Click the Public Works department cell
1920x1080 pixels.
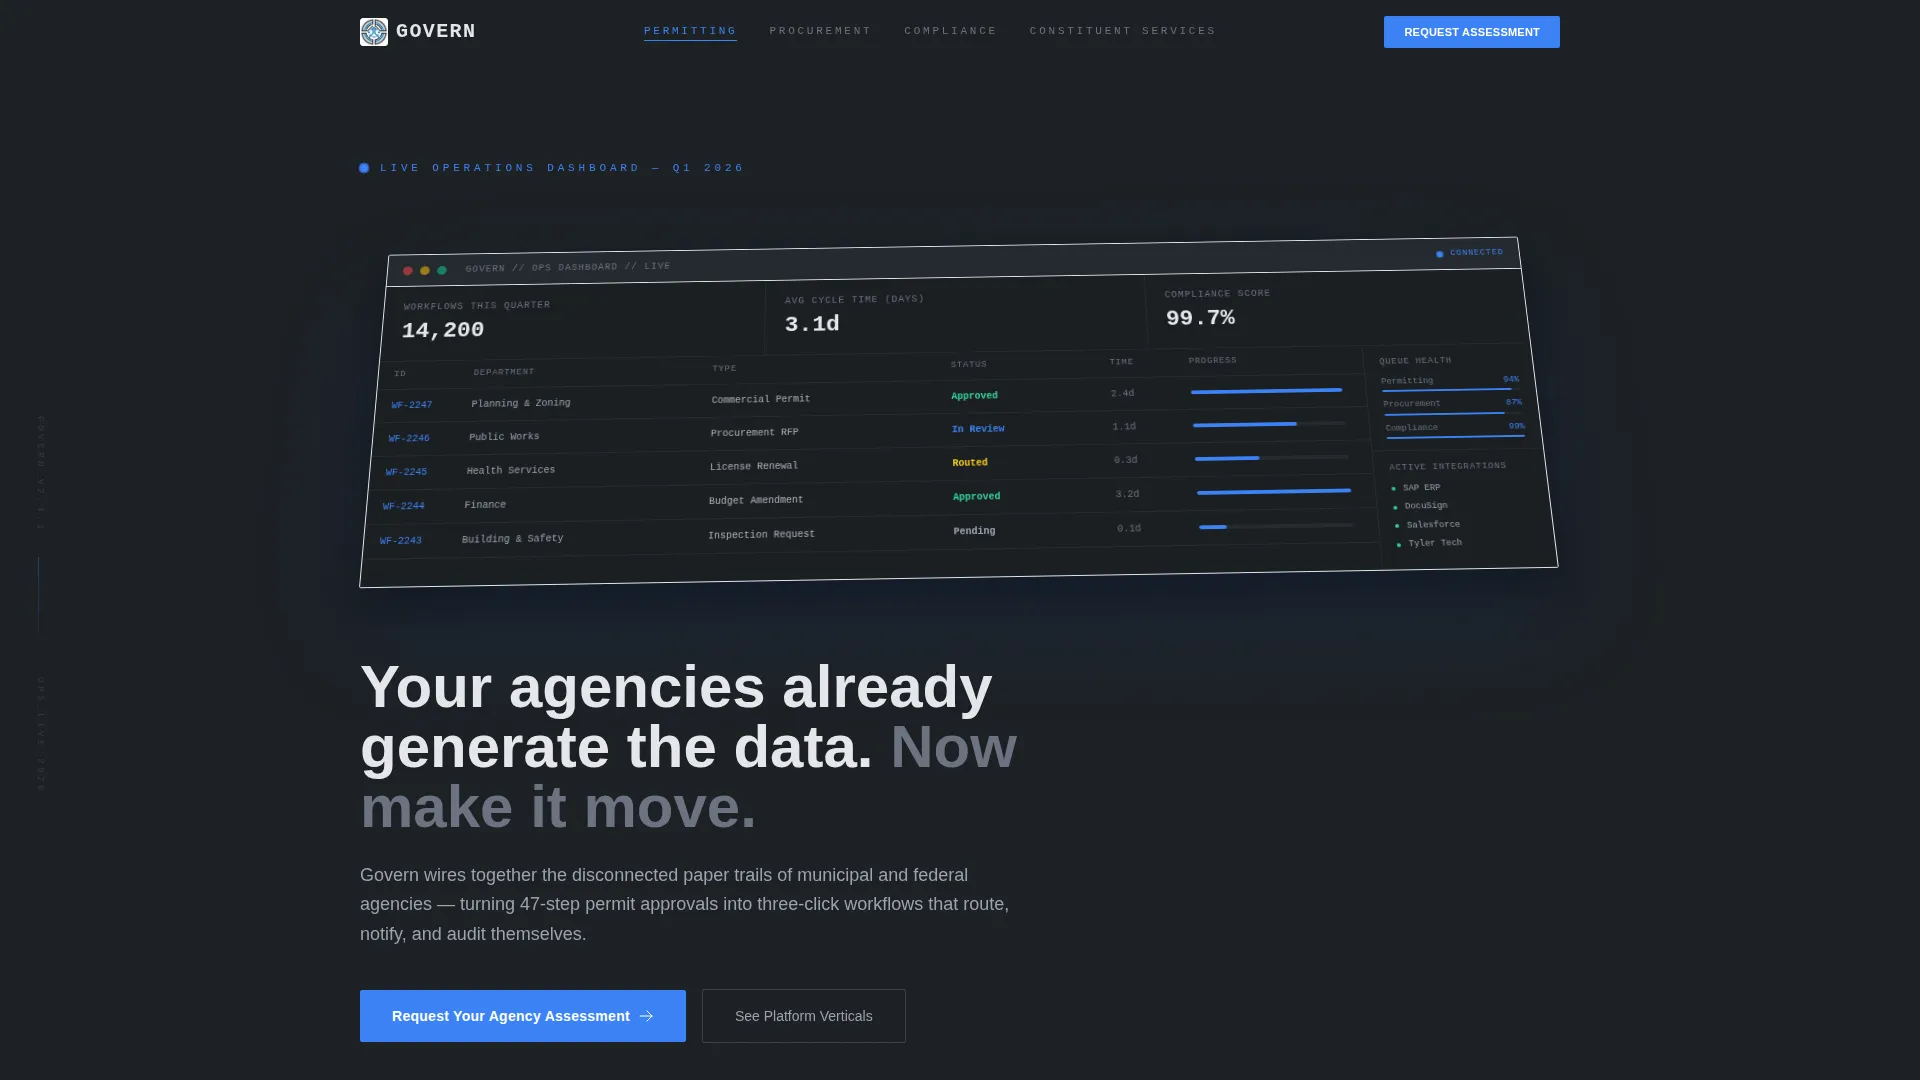coord(504,437)
